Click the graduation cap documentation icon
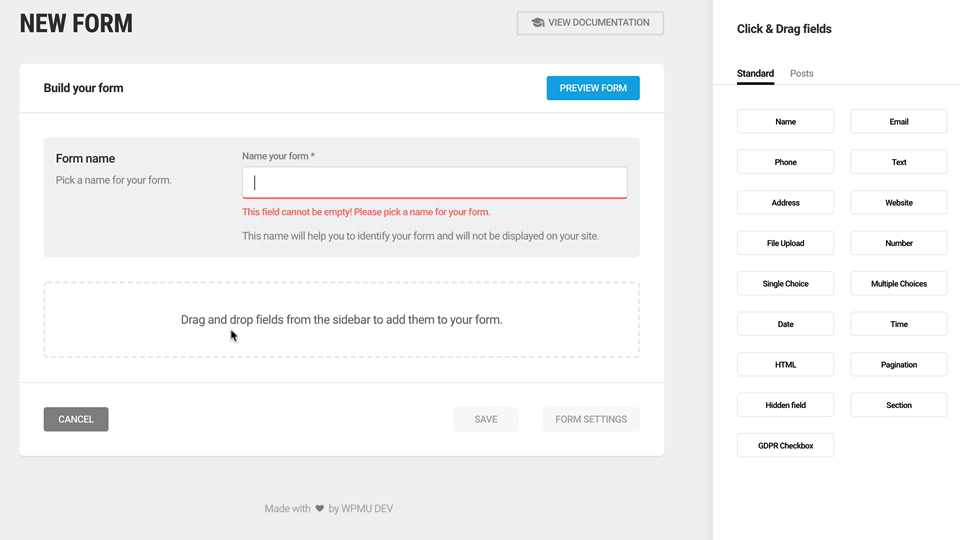 538,23
